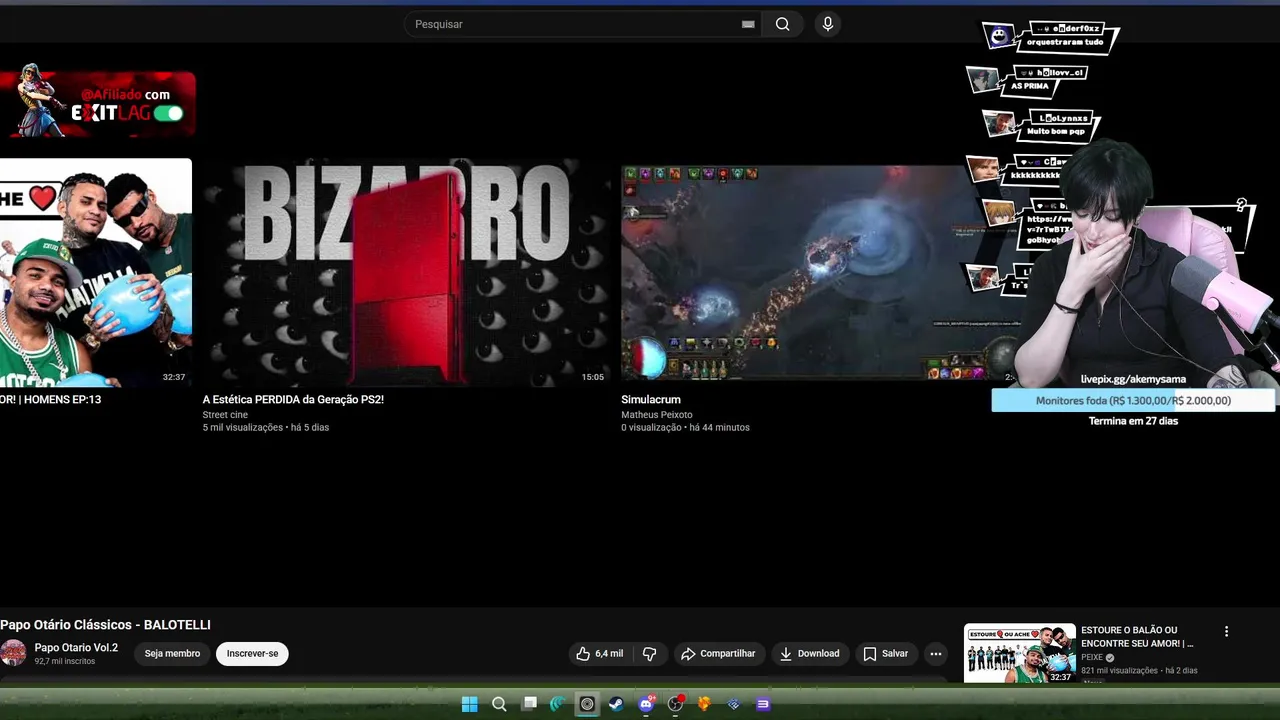Open the balloon men EP:13 video thumbnail
This screenshot has height=720, width=1280.
[x=95, y=272]
